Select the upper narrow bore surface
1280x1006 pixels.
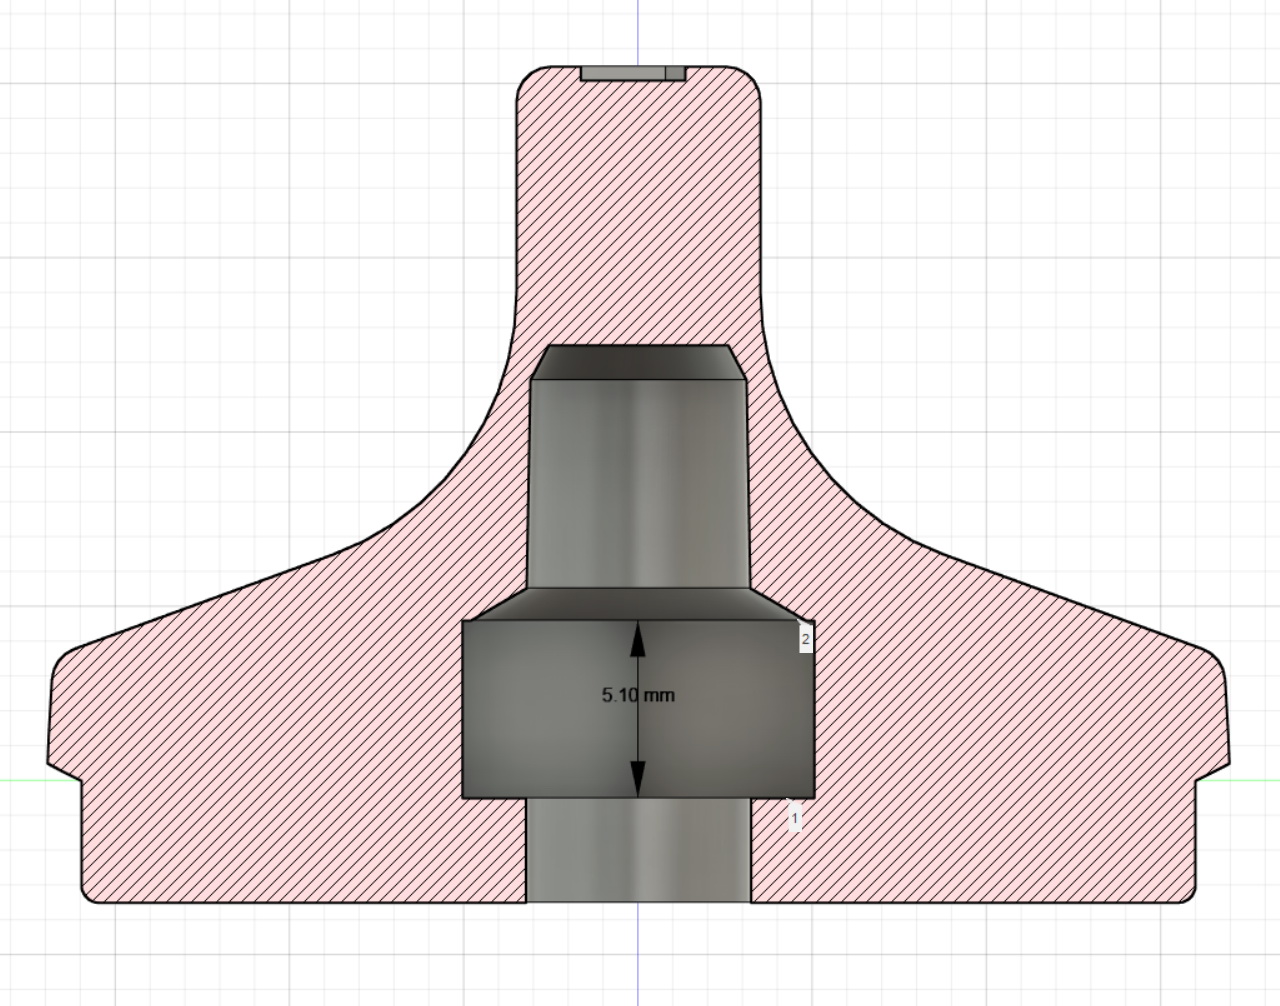(640, 480)
